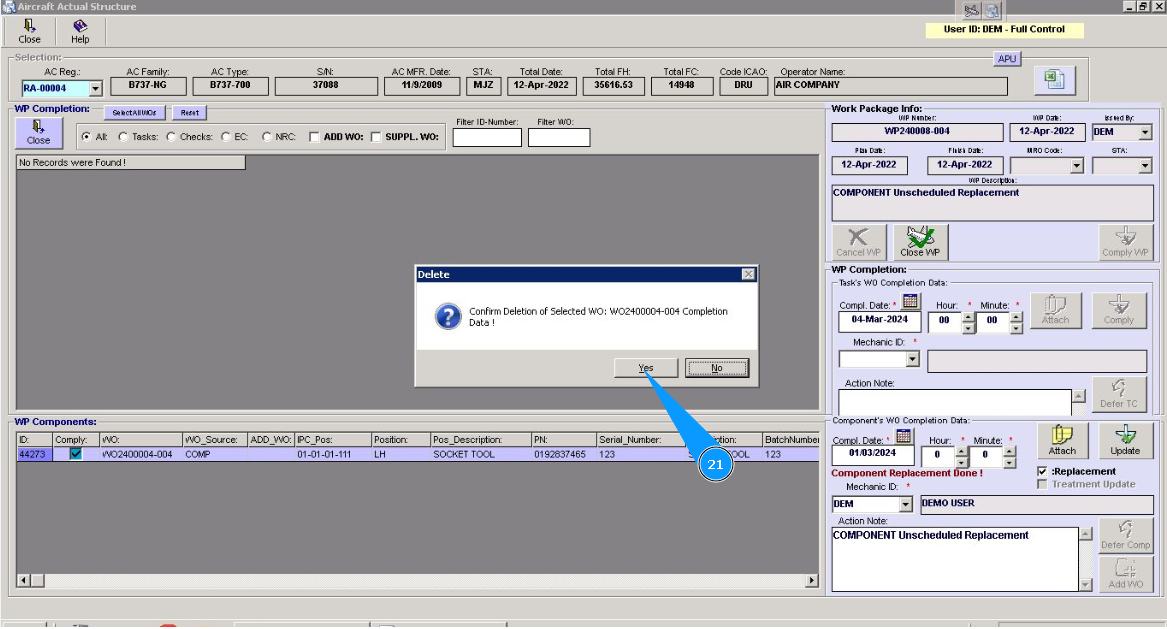The image size is (1167, 629).
Task: Increase component Hour spinner value
Action: click(x=962, y=450)
